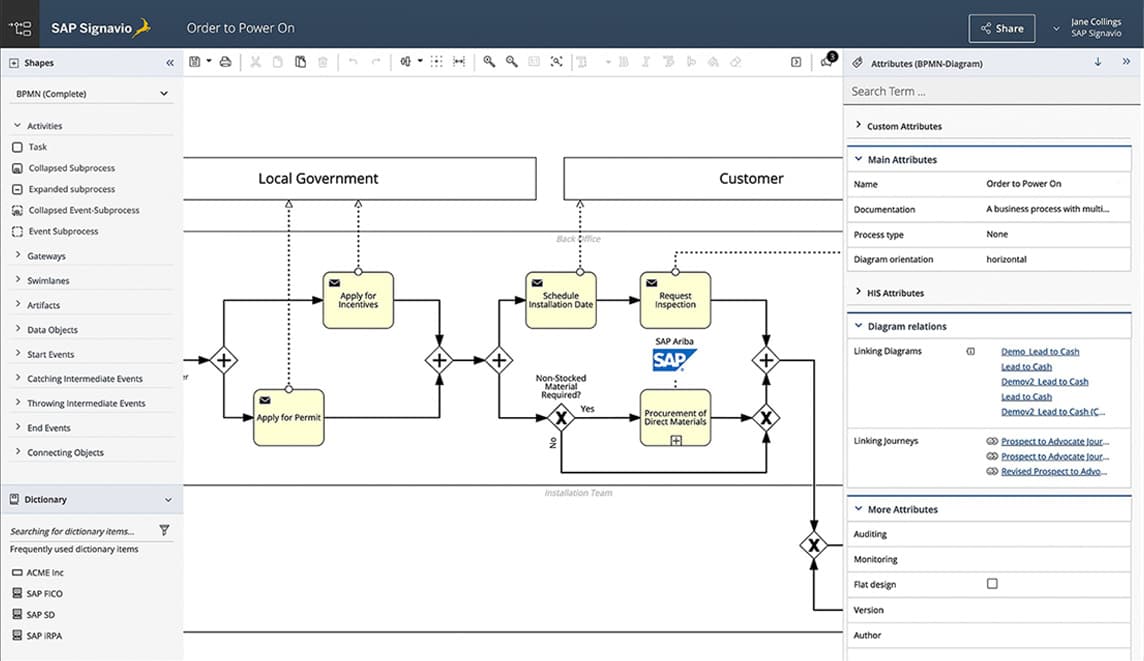Open the Swimlanes category
Viewport: 1144px width, 661px height.
click(x=48, y=281)
